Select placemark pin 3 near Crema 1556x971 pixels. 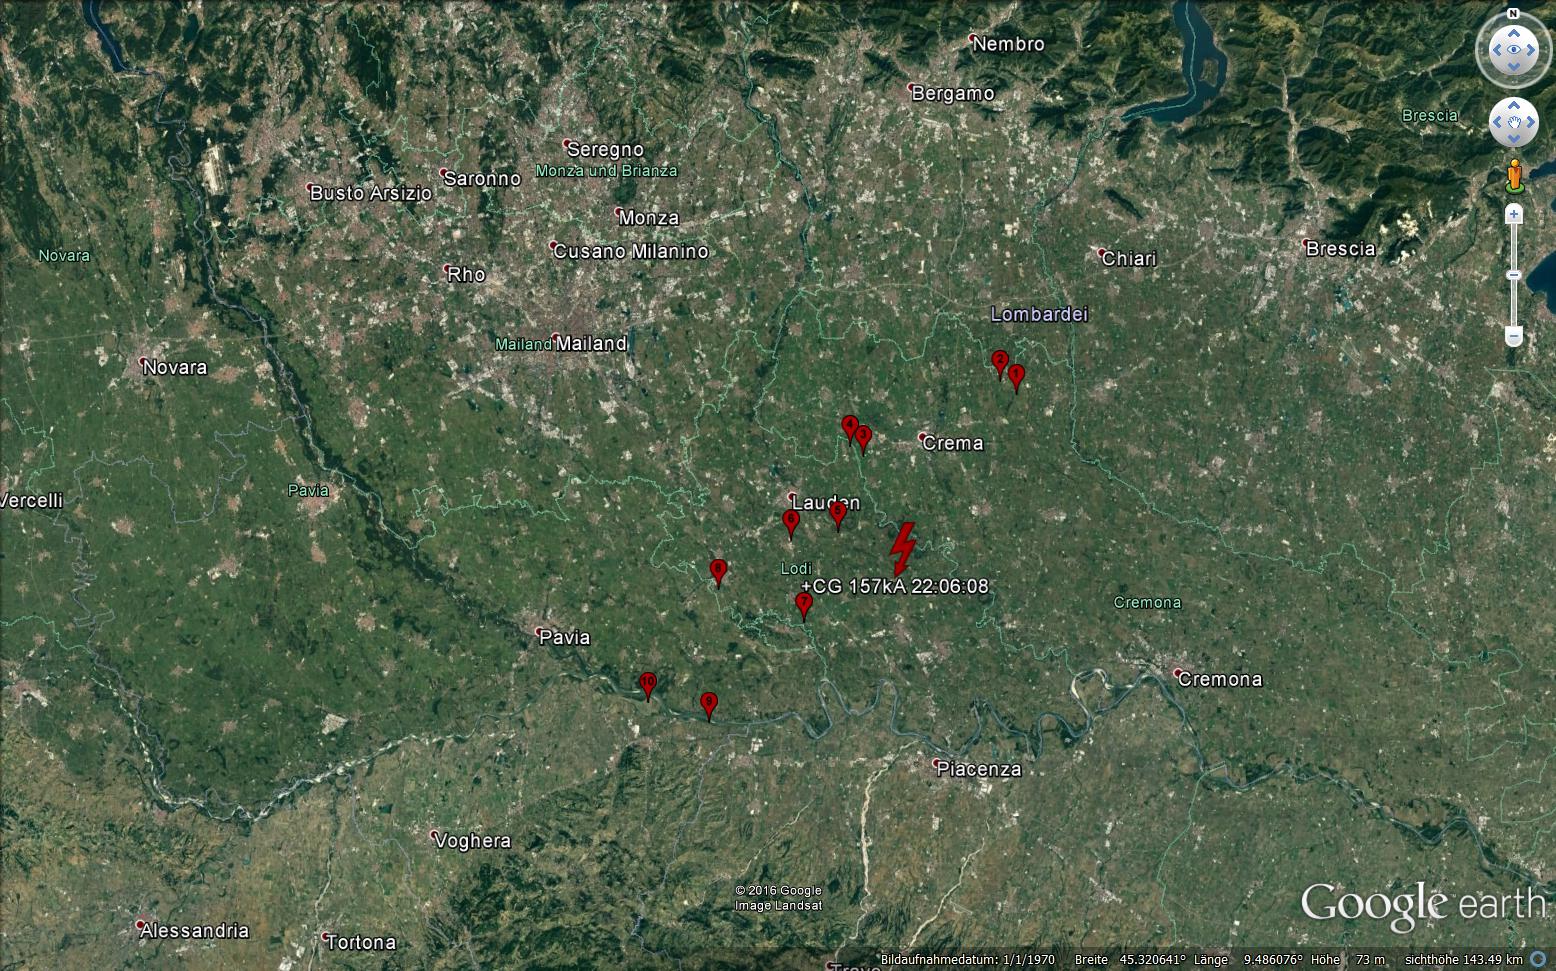pos(863,439)
